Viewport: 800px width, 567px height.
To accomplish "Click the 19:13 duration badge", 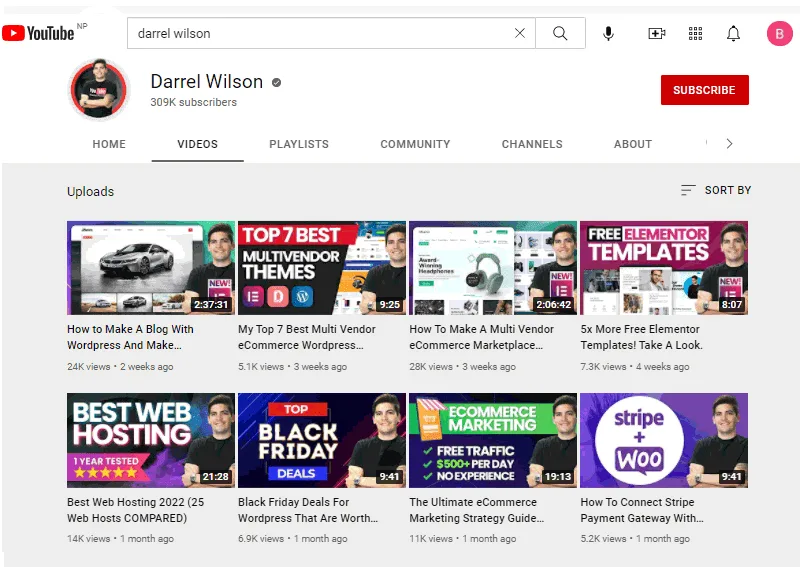I will (558, 477).
